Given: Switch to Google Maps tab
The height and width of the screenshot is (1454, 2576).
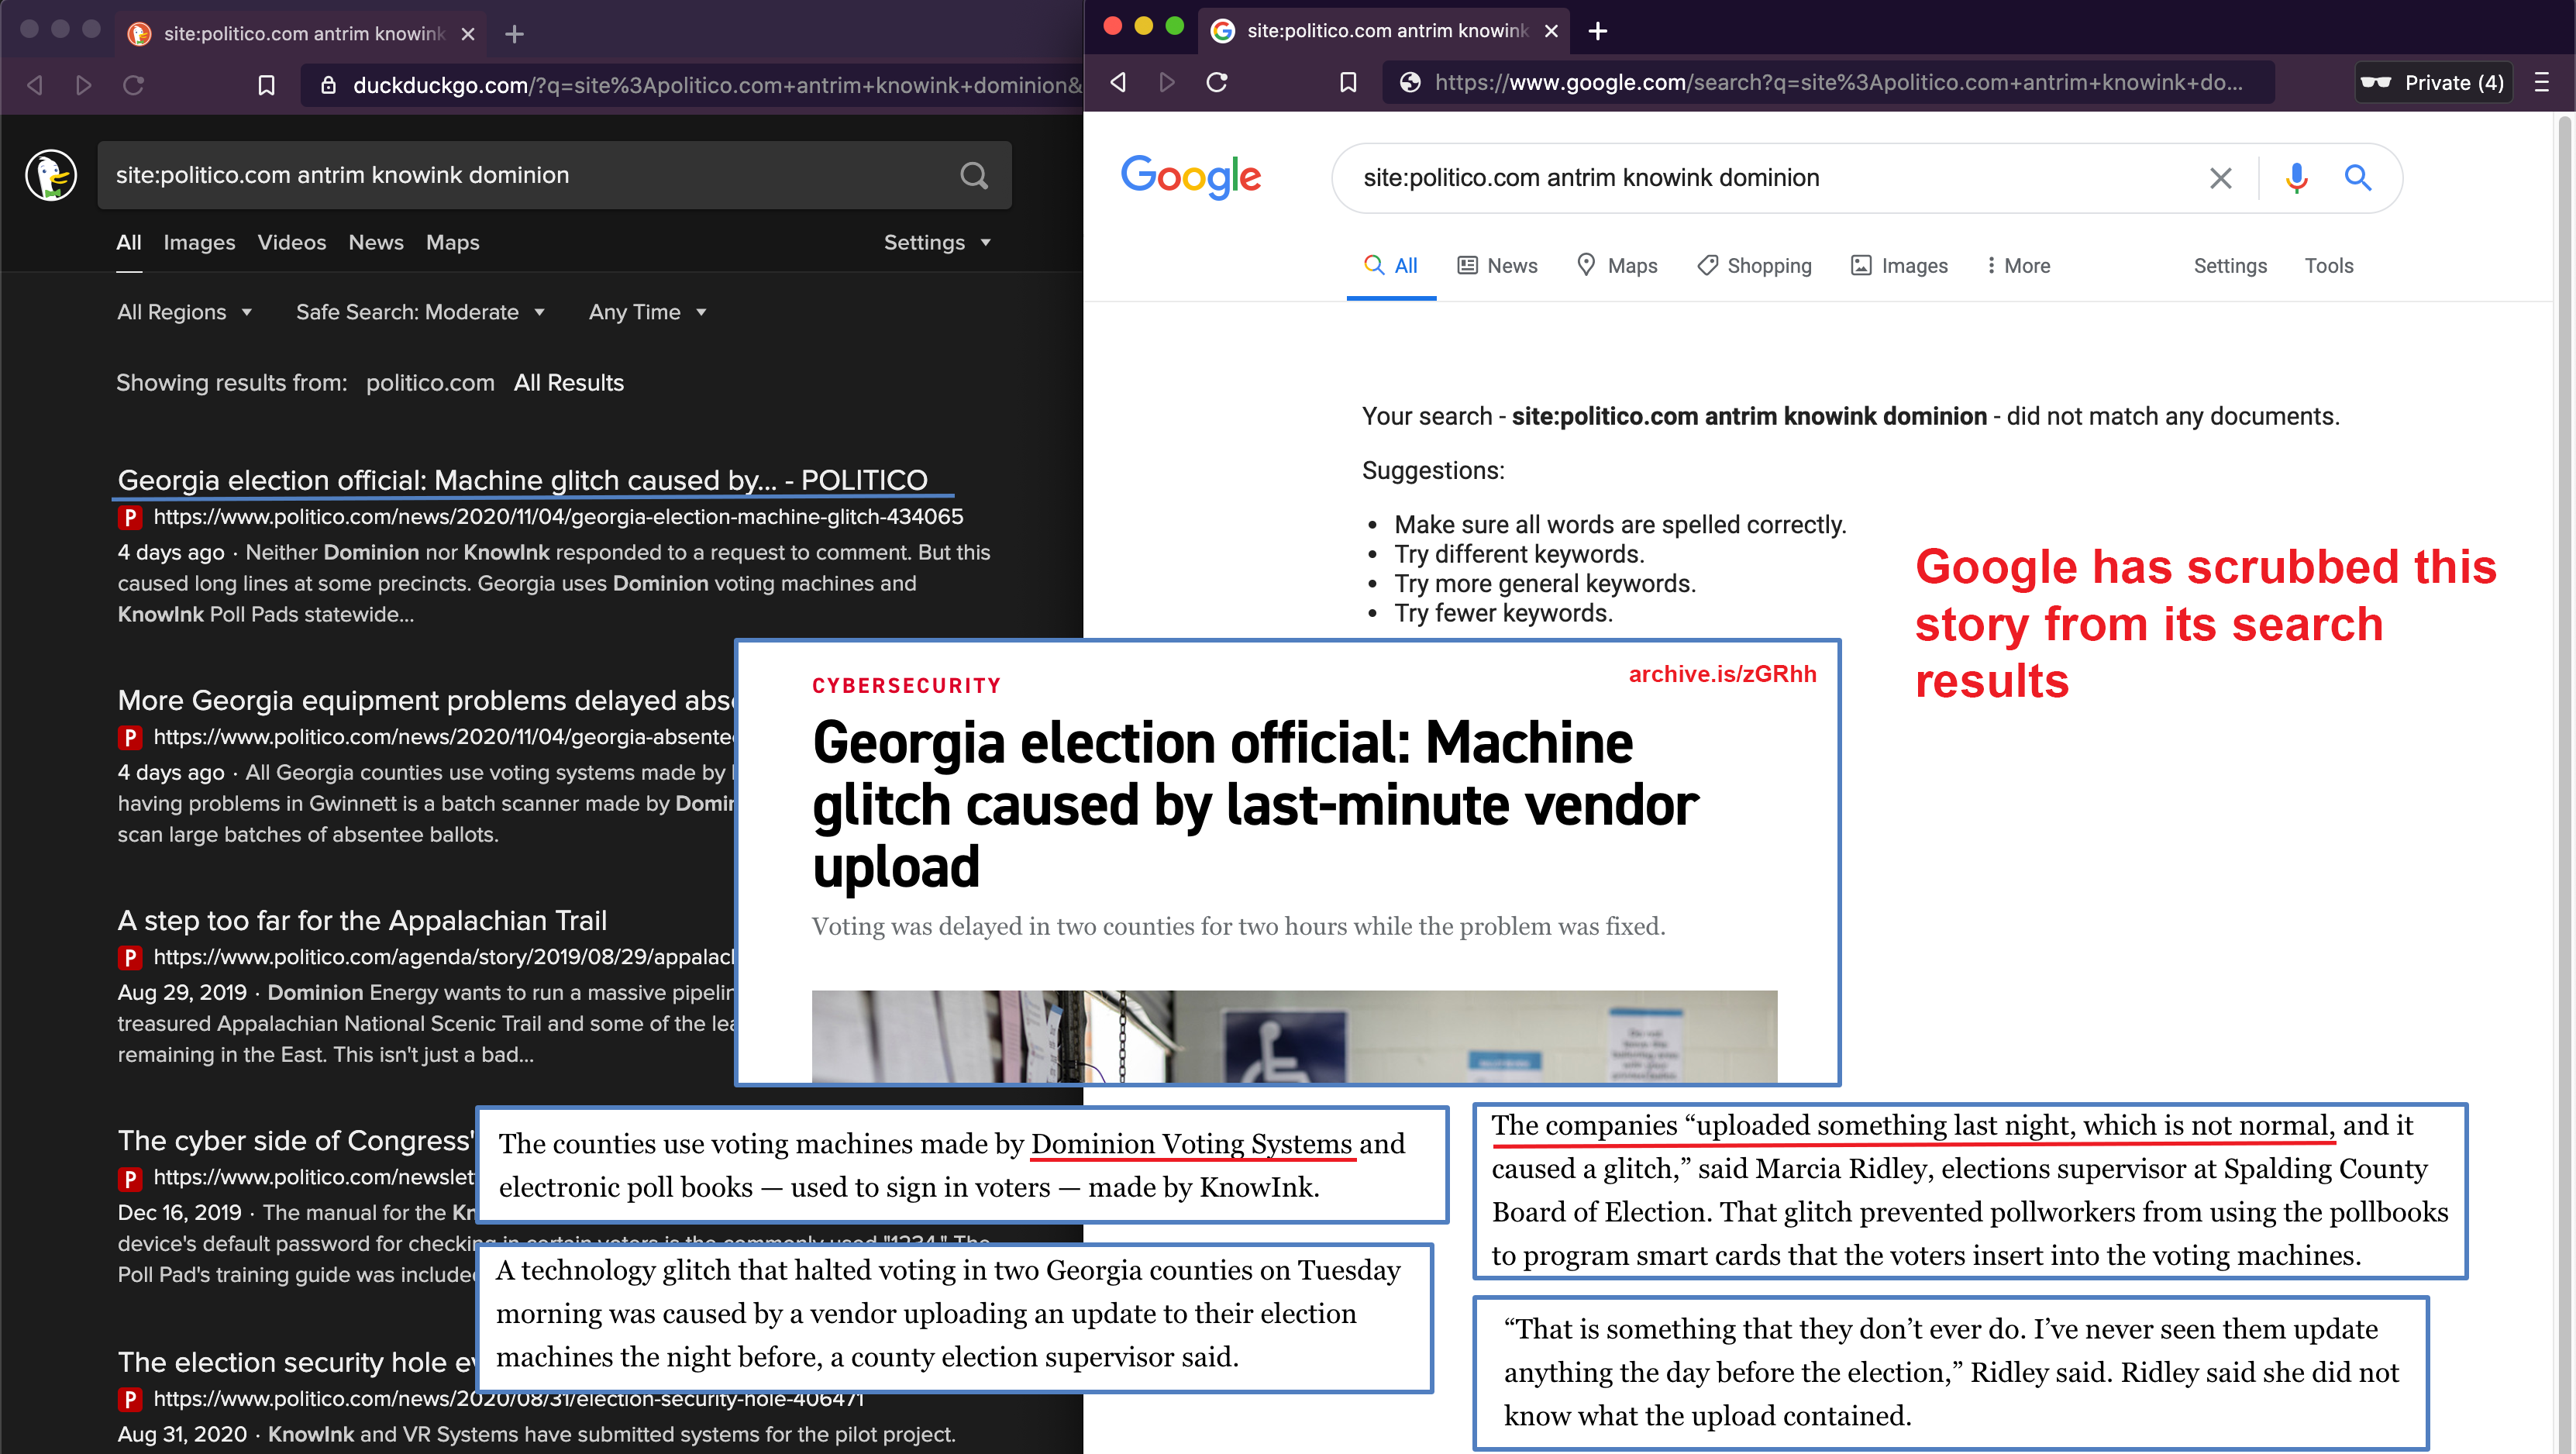Looking at the screenshot, I should [1617, 266].
